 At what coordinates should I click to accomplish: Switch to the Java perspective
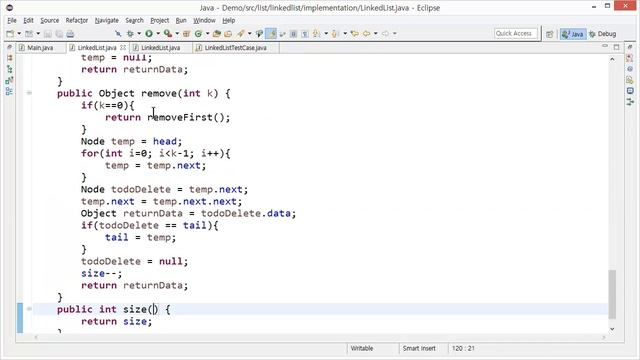pos(573,34)
